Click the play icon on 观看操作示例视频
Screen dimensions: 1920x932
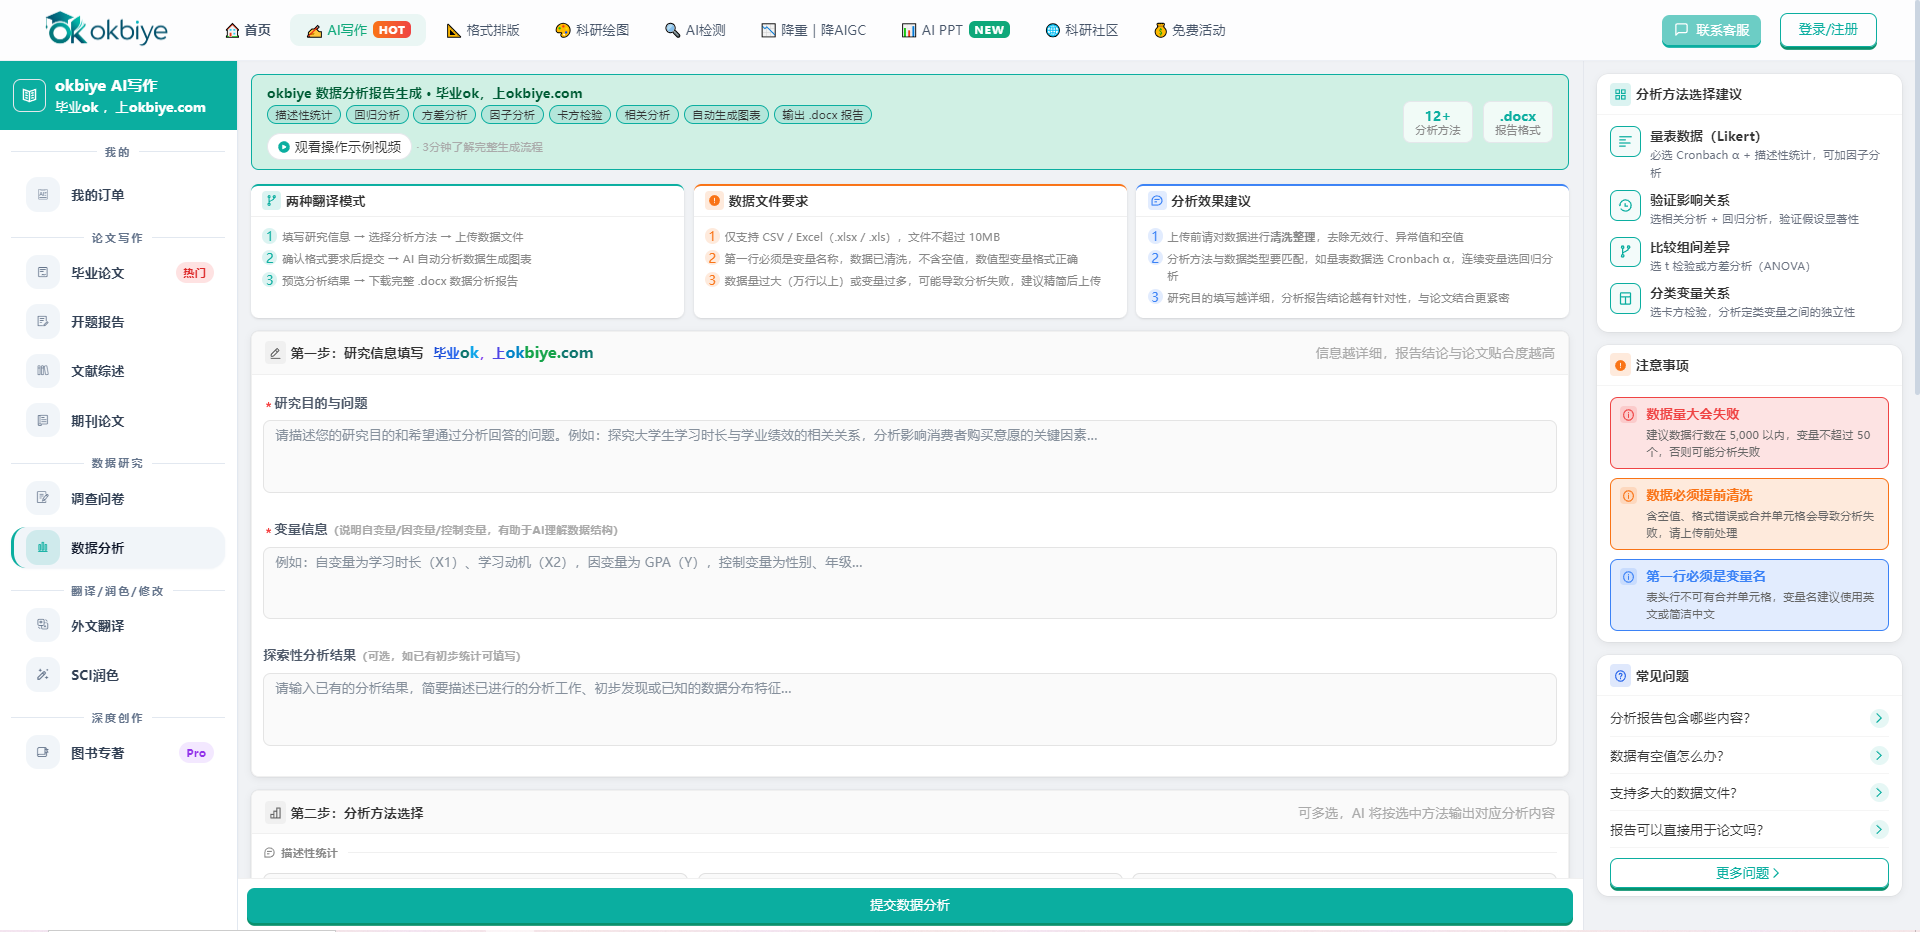pyautogui.click(x=284, y=147)
